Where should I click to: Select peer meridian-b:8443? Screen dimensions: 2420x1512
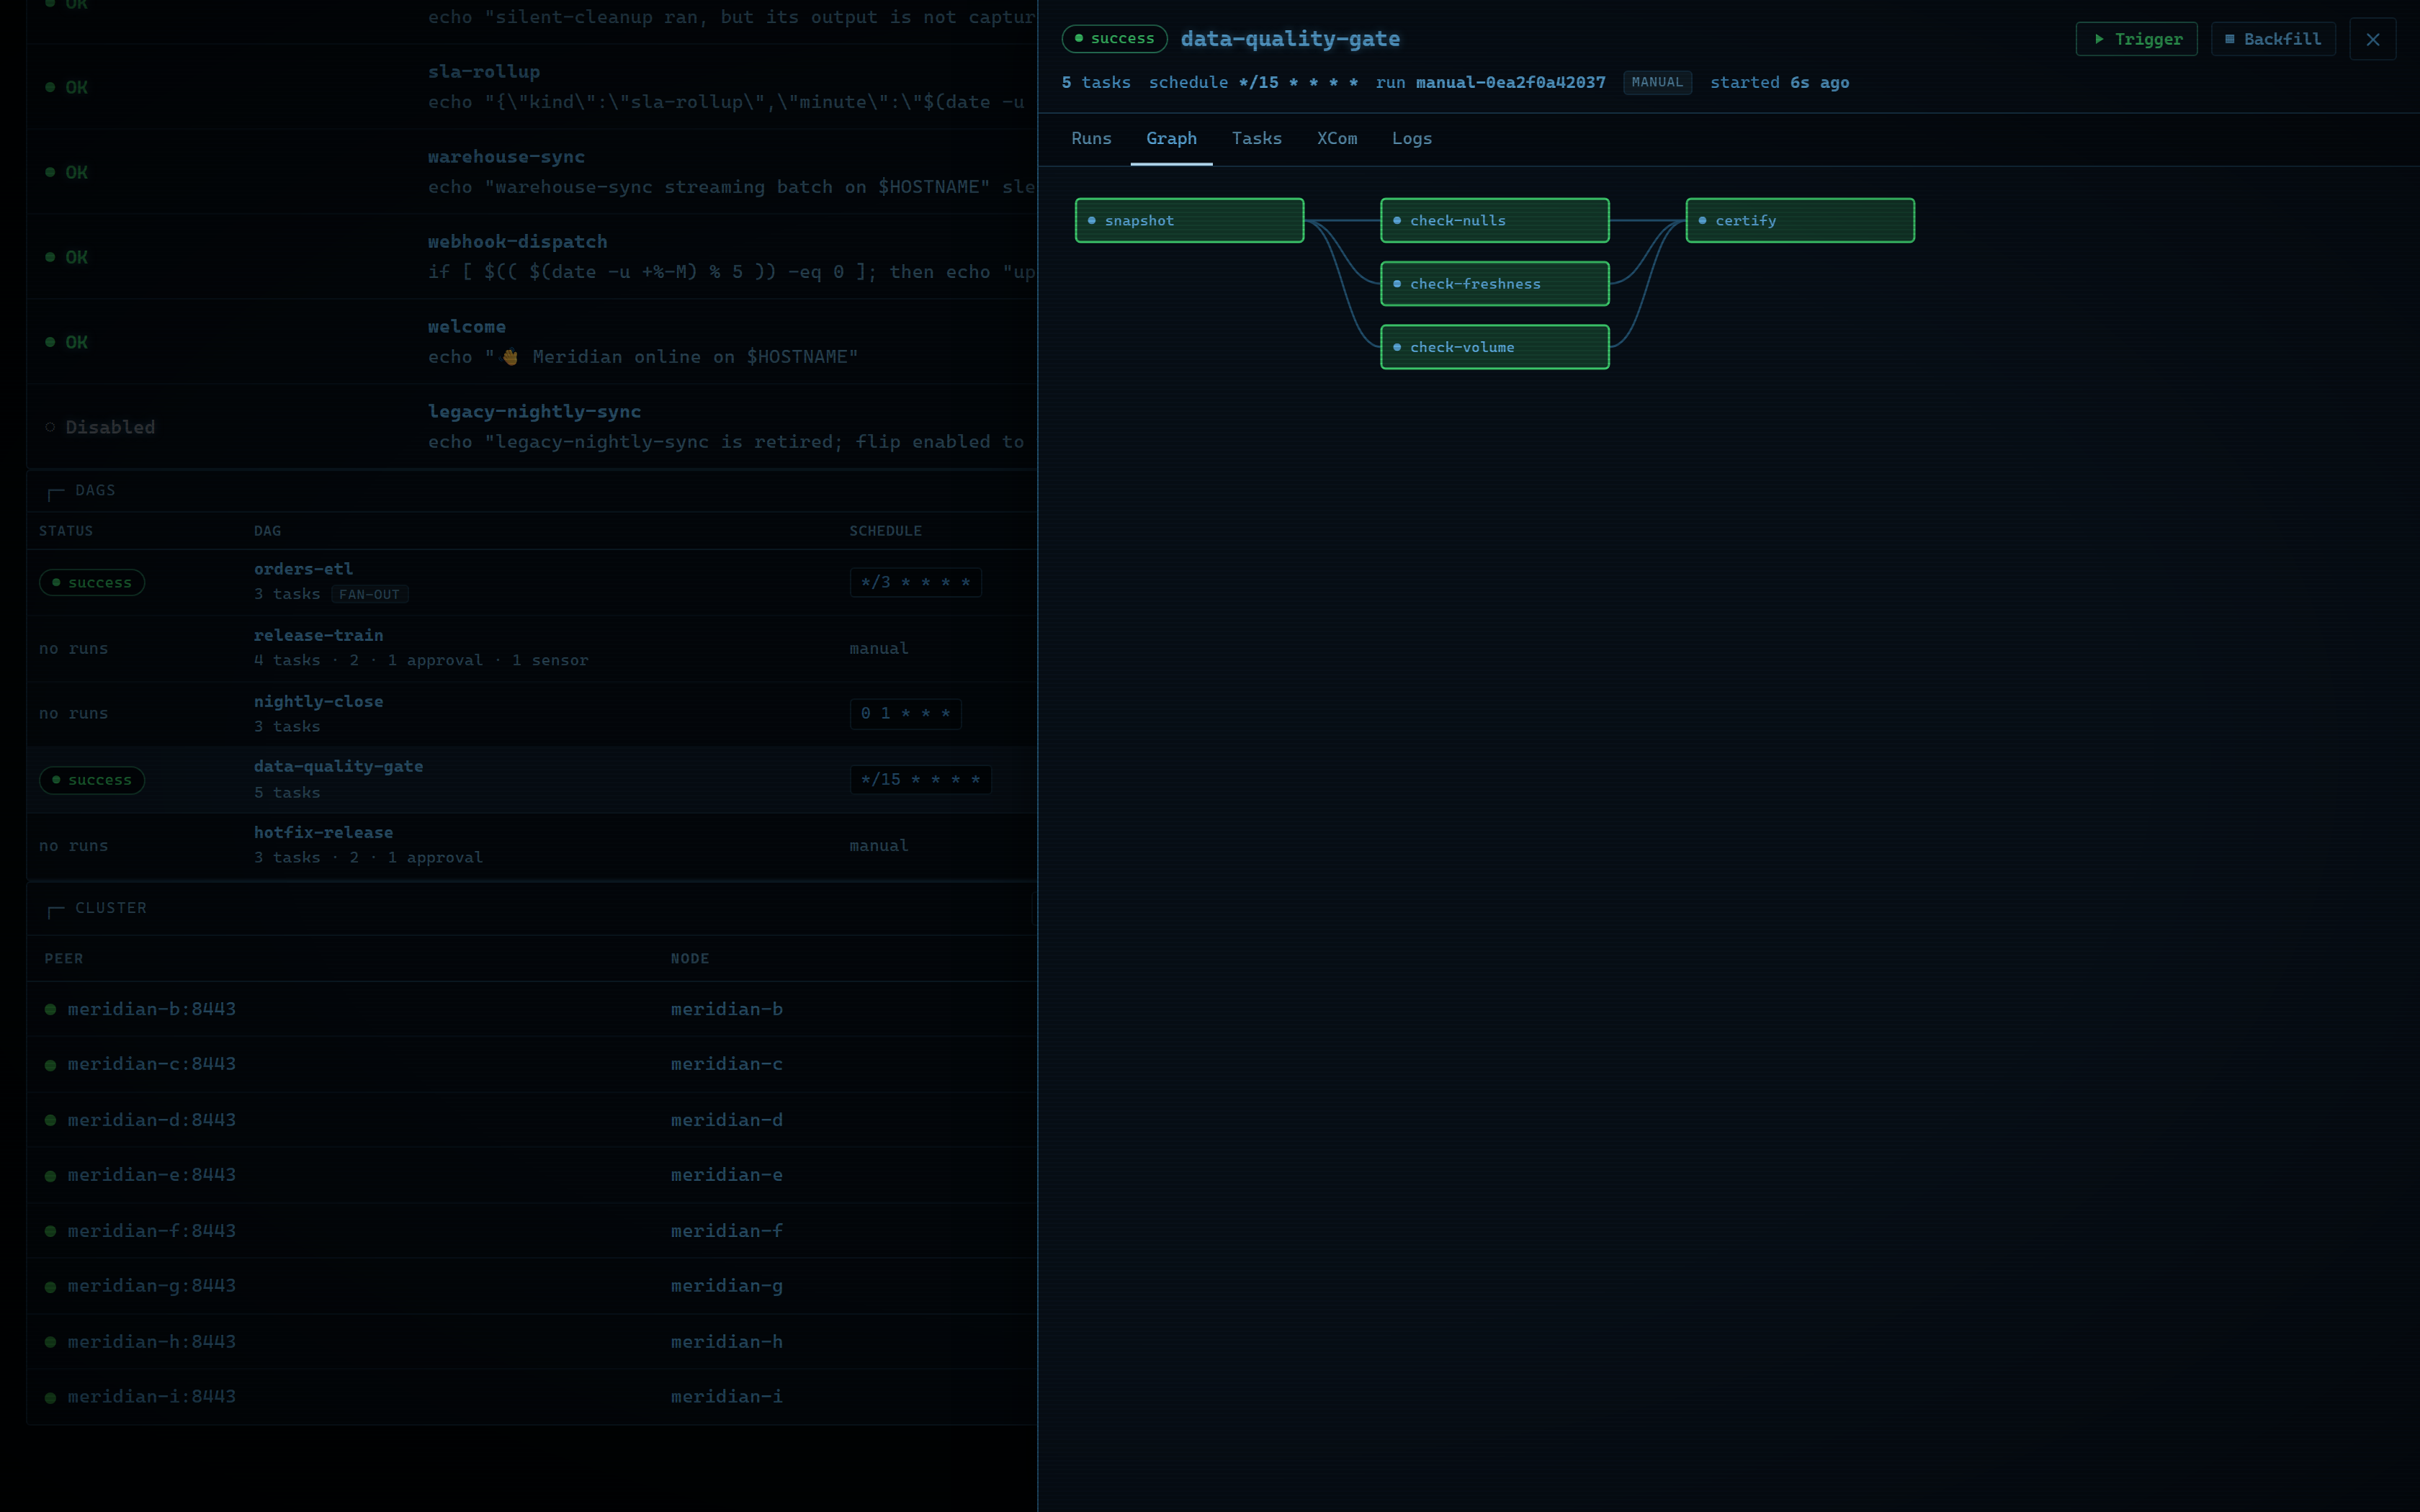click(152, 1009)
